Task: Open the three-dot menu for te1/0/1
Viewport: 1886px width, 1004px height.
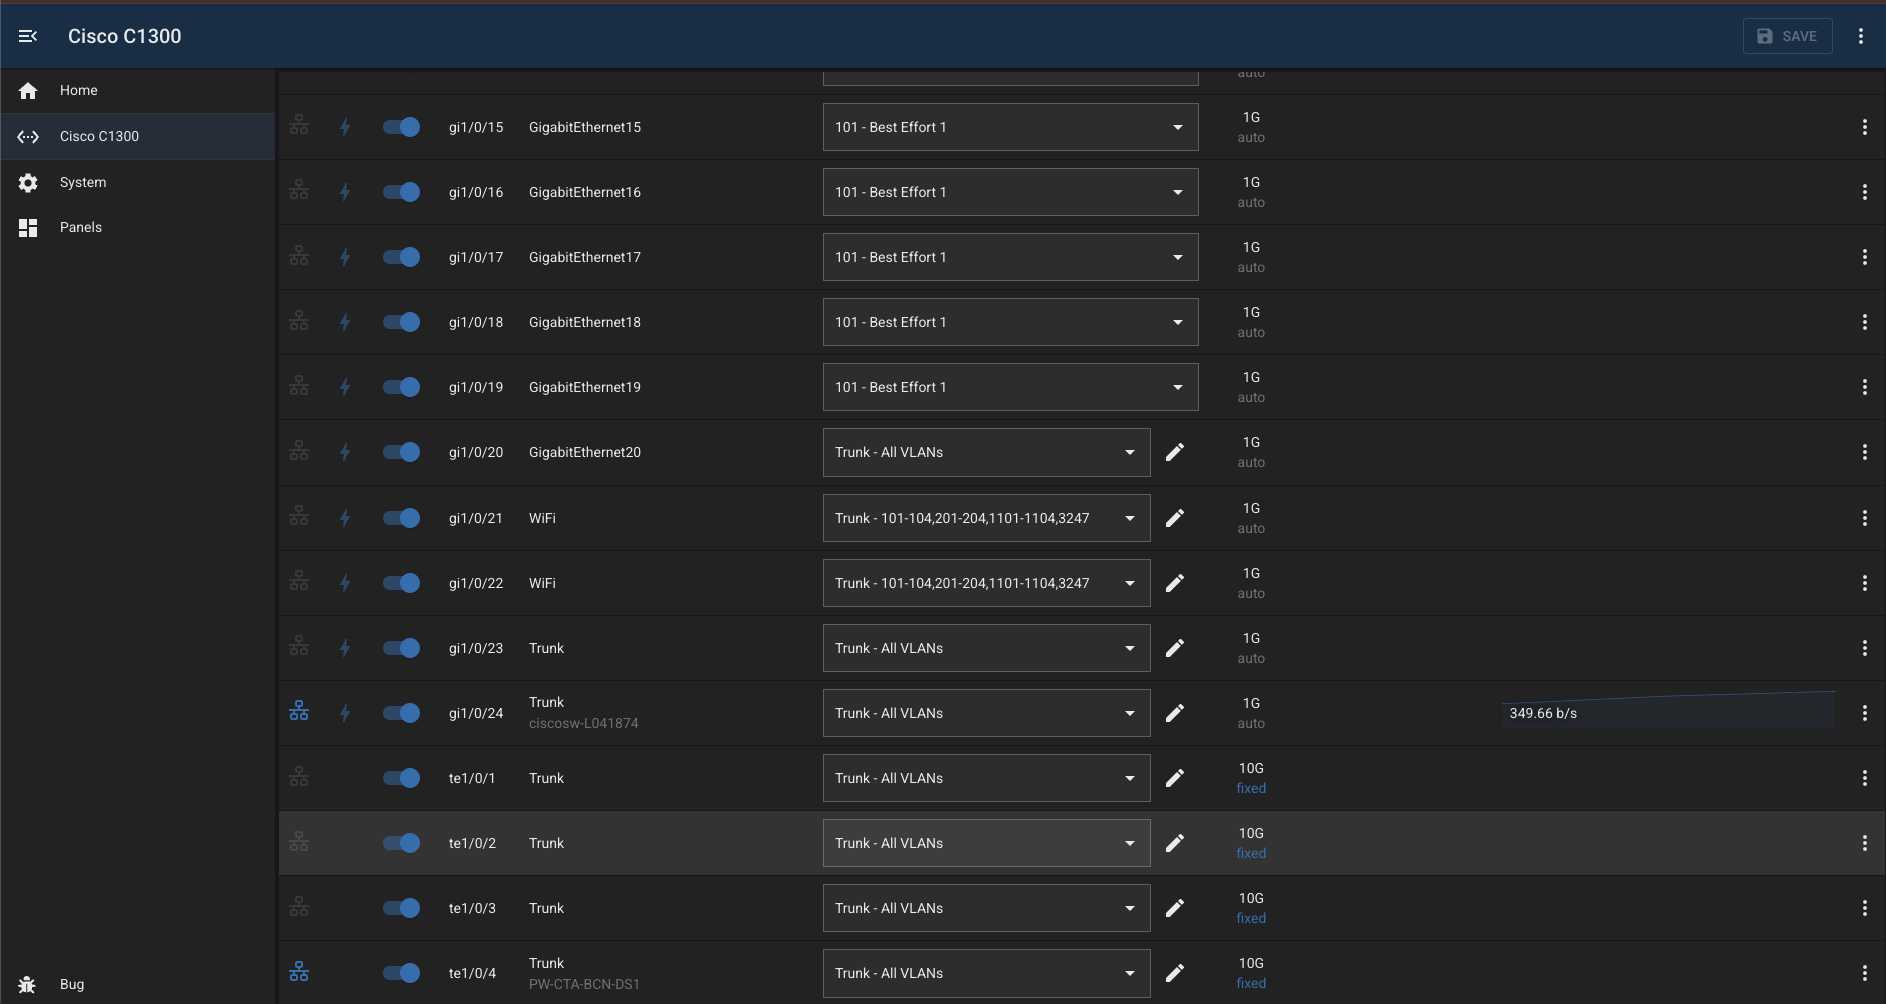Action: [1865, 777]
